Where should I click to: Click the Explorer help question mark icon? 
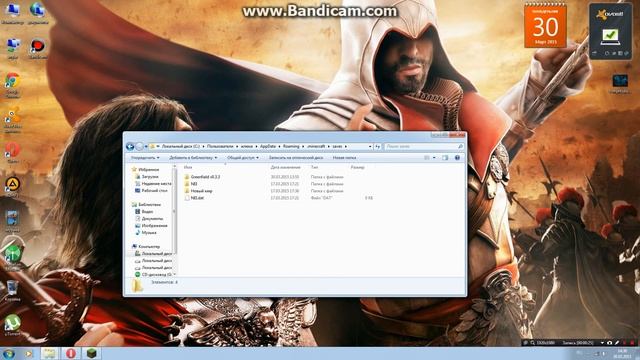click(x=457, y=158)
